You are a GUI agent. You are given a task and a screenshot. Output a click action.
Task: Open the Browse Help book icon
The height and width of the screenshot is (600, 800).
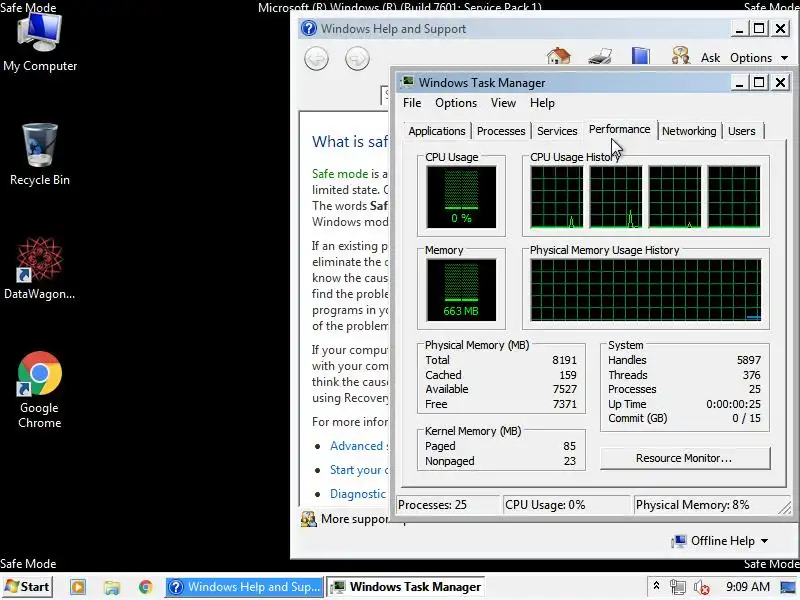pyautogui.click(x=640, y=56)
